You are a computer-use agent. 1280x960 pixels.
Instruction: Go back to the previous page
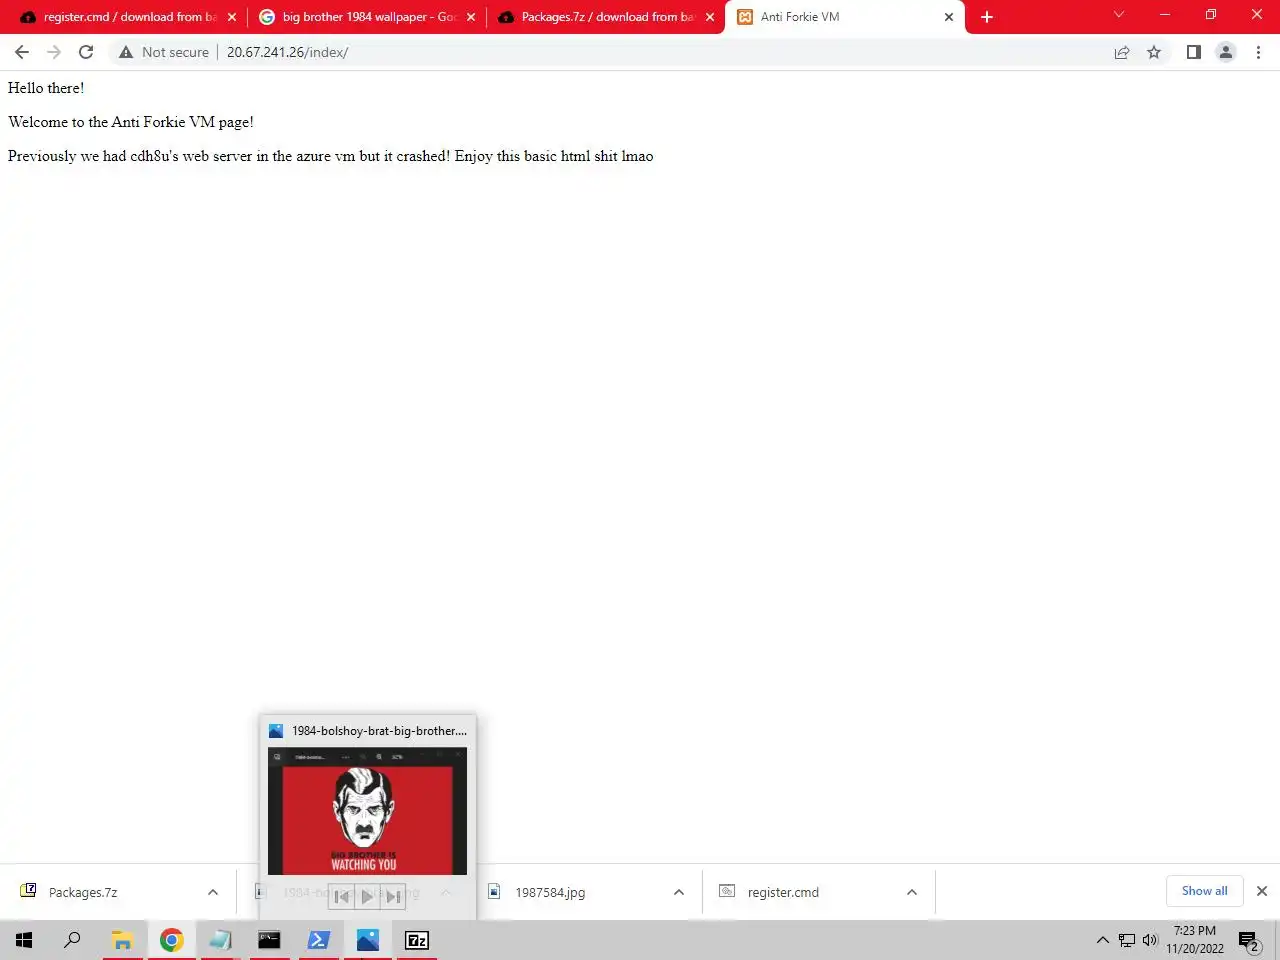coord(22,52)
